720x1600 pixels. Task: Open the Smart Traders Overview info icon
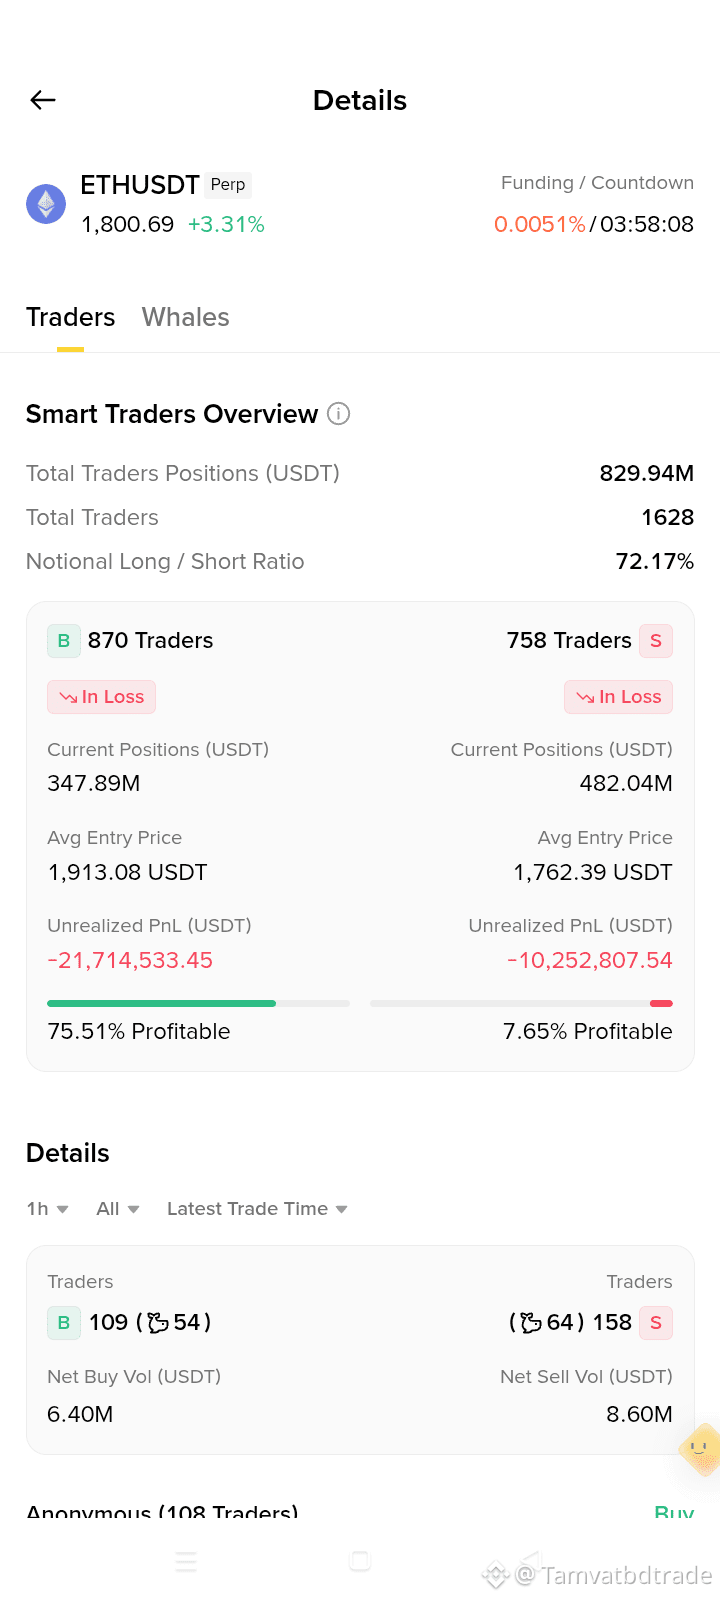(339, 413)
